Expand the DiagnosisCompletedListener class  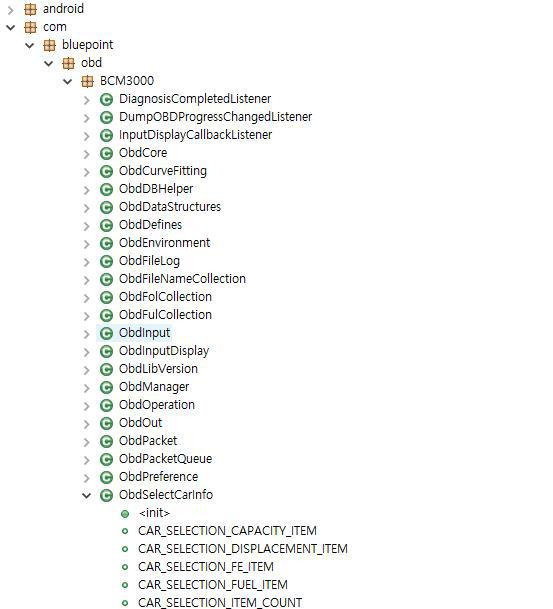(87, 100)
